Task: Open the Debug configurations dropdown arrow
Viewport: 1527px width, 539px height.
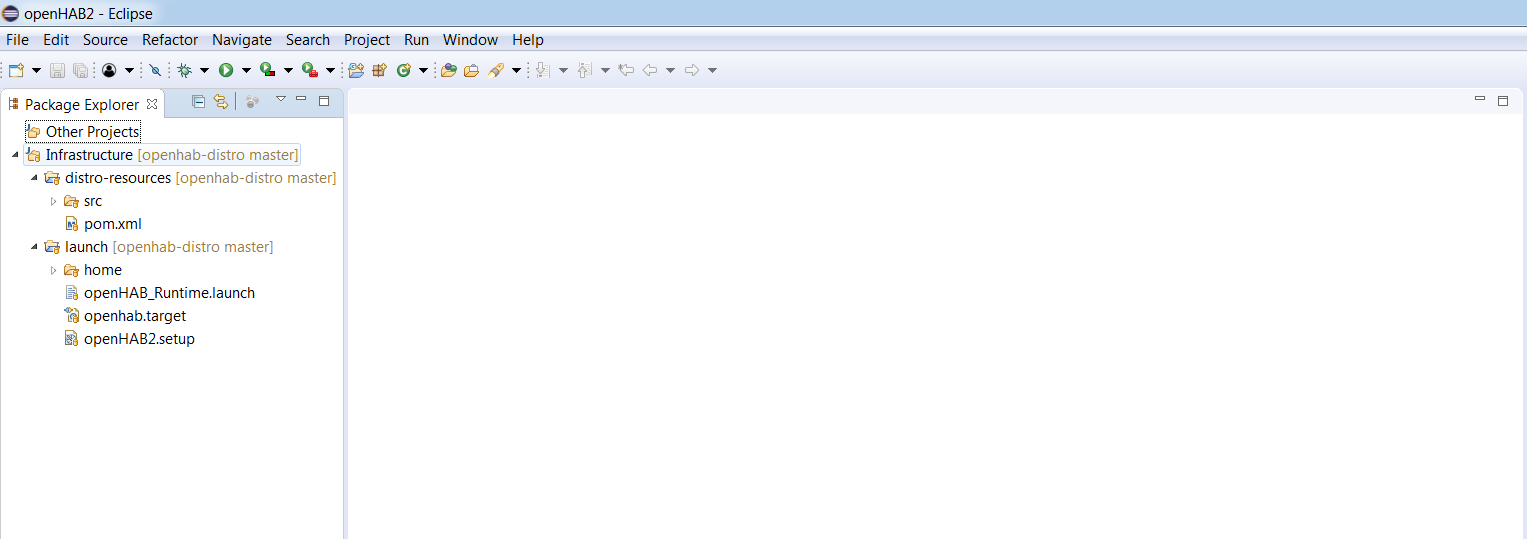Action: click(204, 70)
